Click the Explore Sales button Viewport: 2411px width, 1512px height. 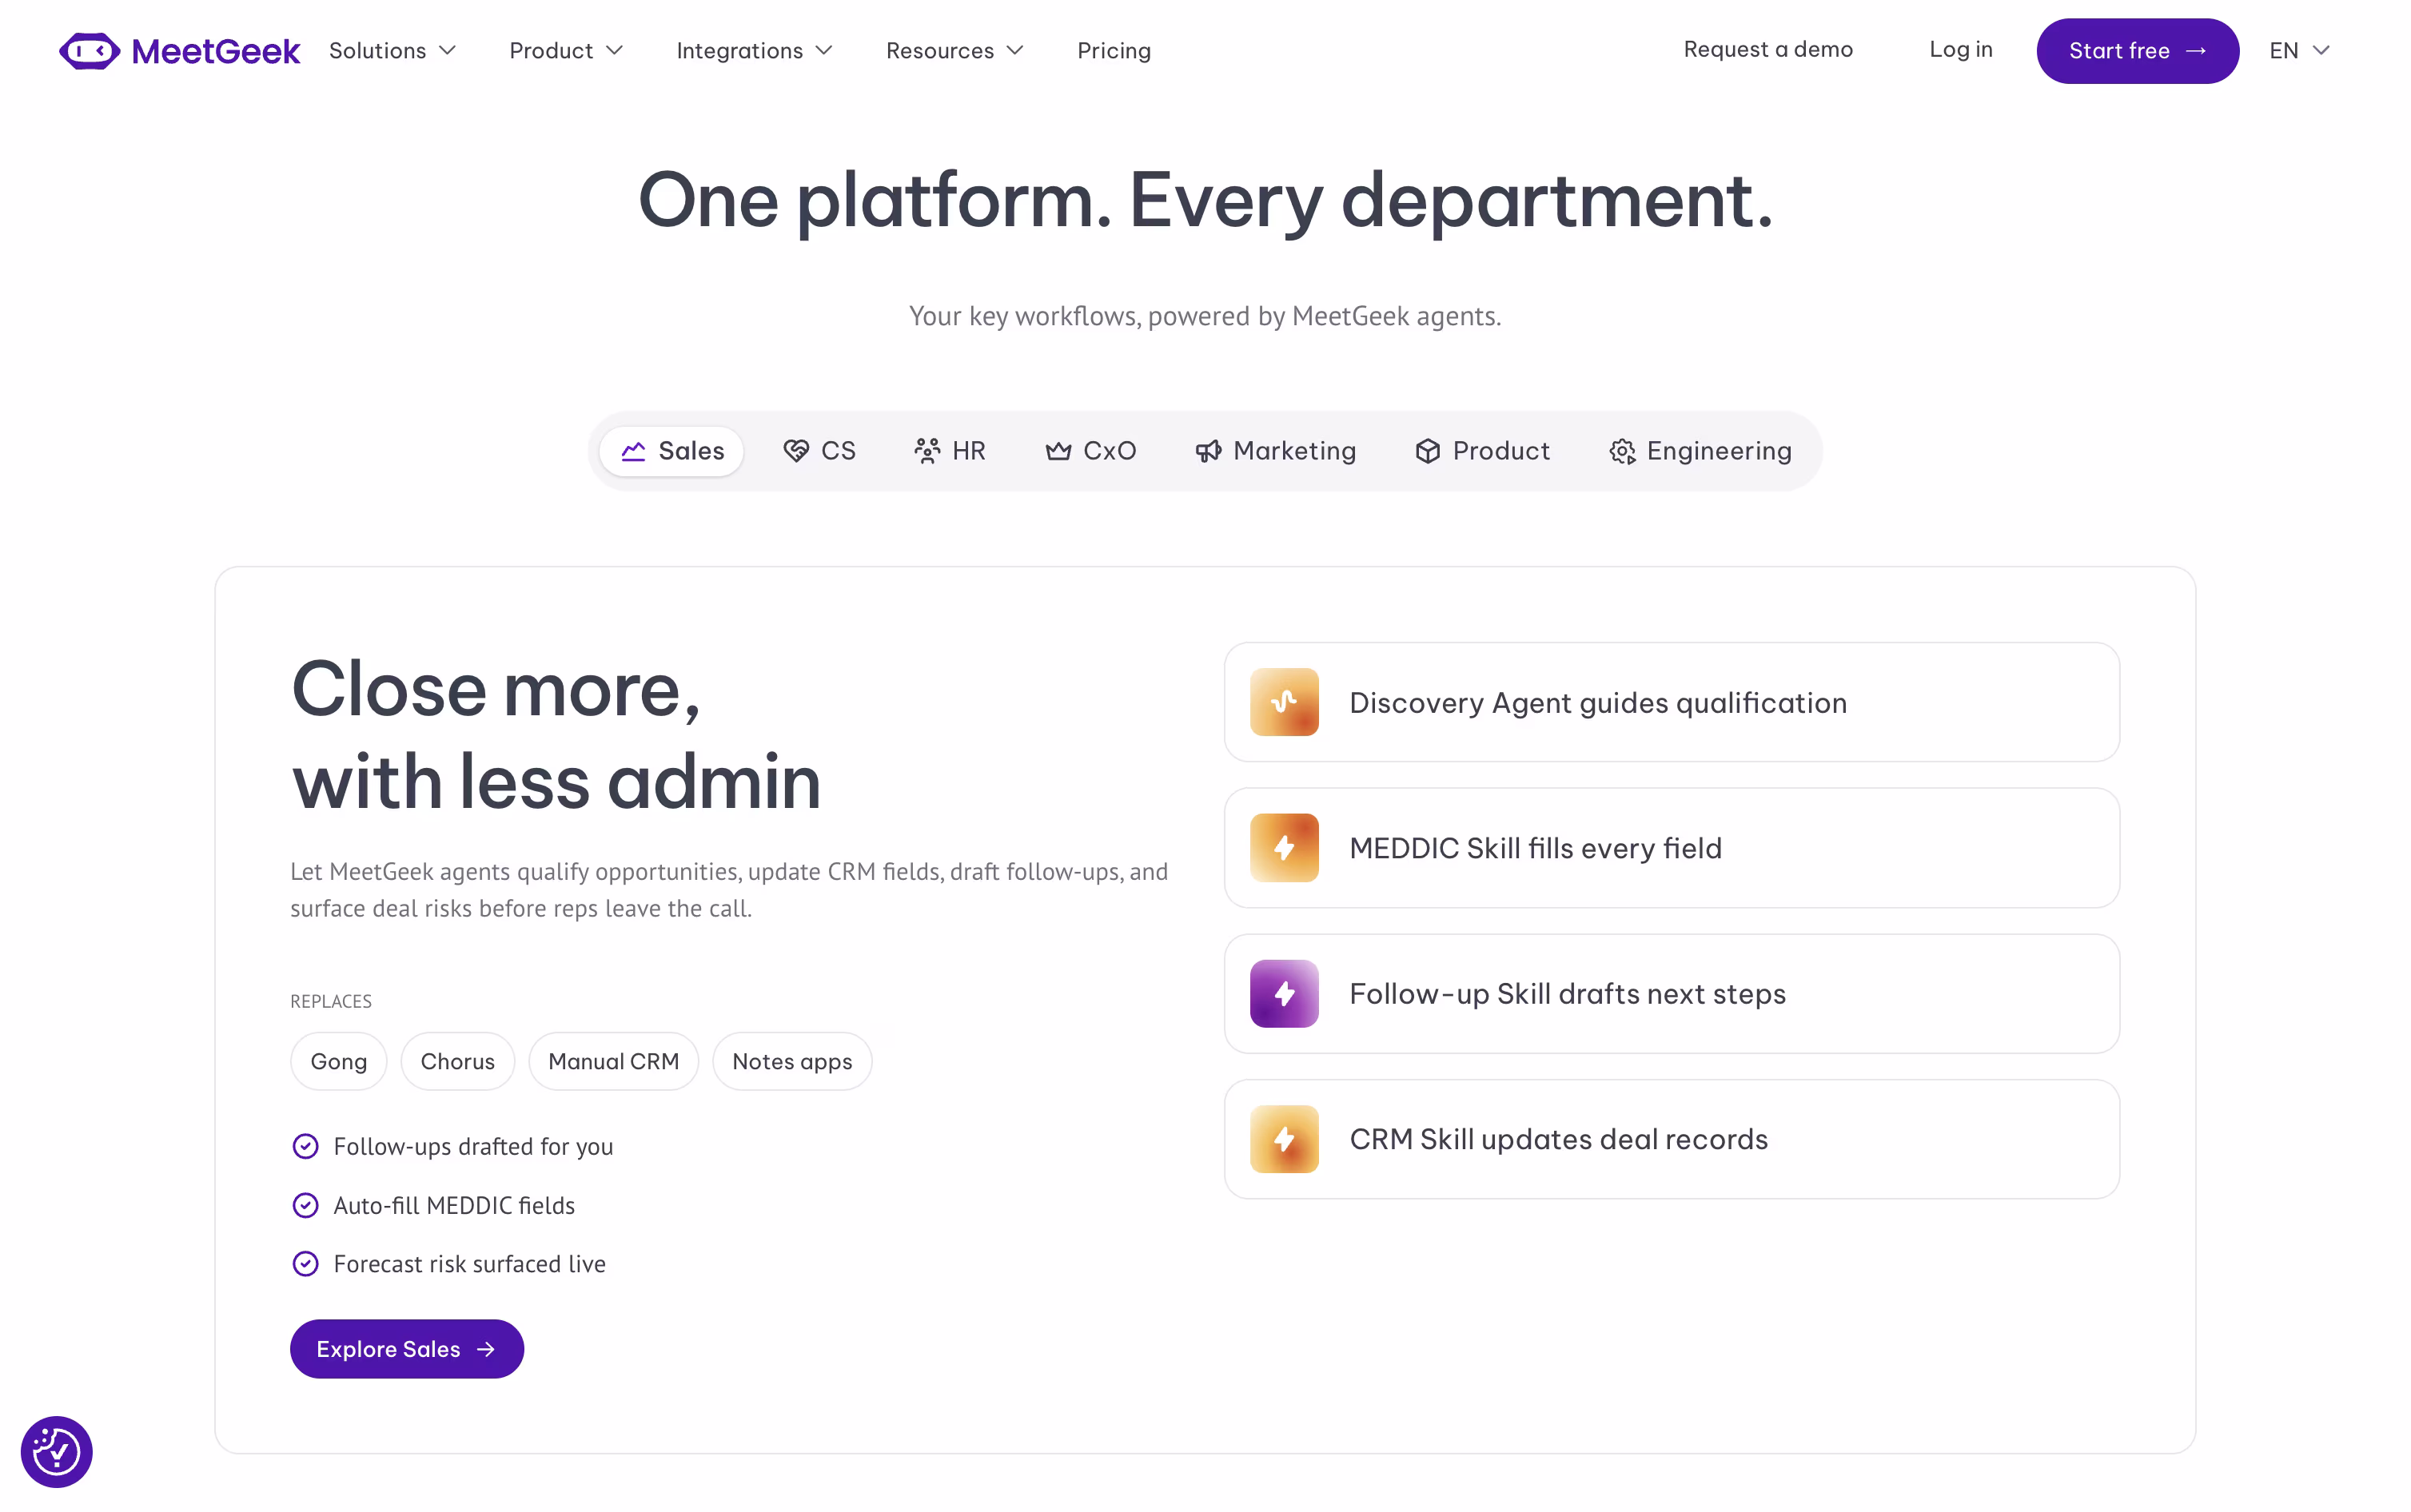click(x=407, y=1349)
